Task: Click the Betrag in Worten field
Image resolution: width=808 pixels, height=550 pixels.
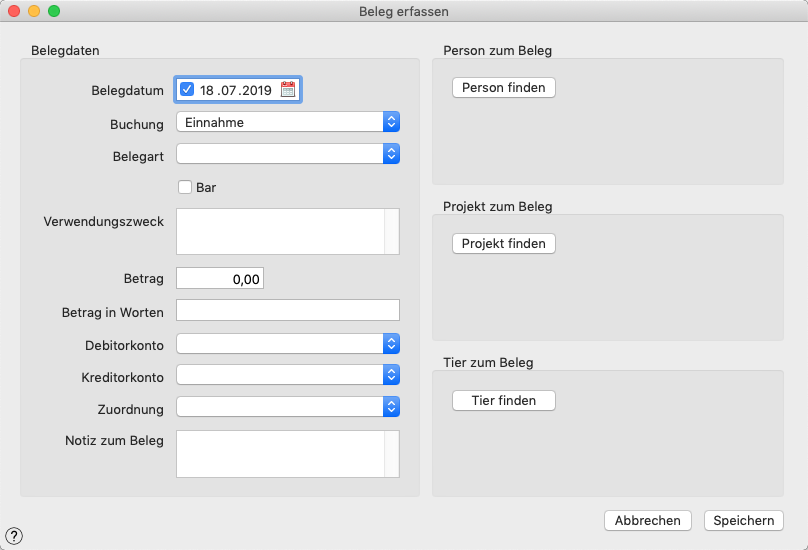Action: coord(288,310)
